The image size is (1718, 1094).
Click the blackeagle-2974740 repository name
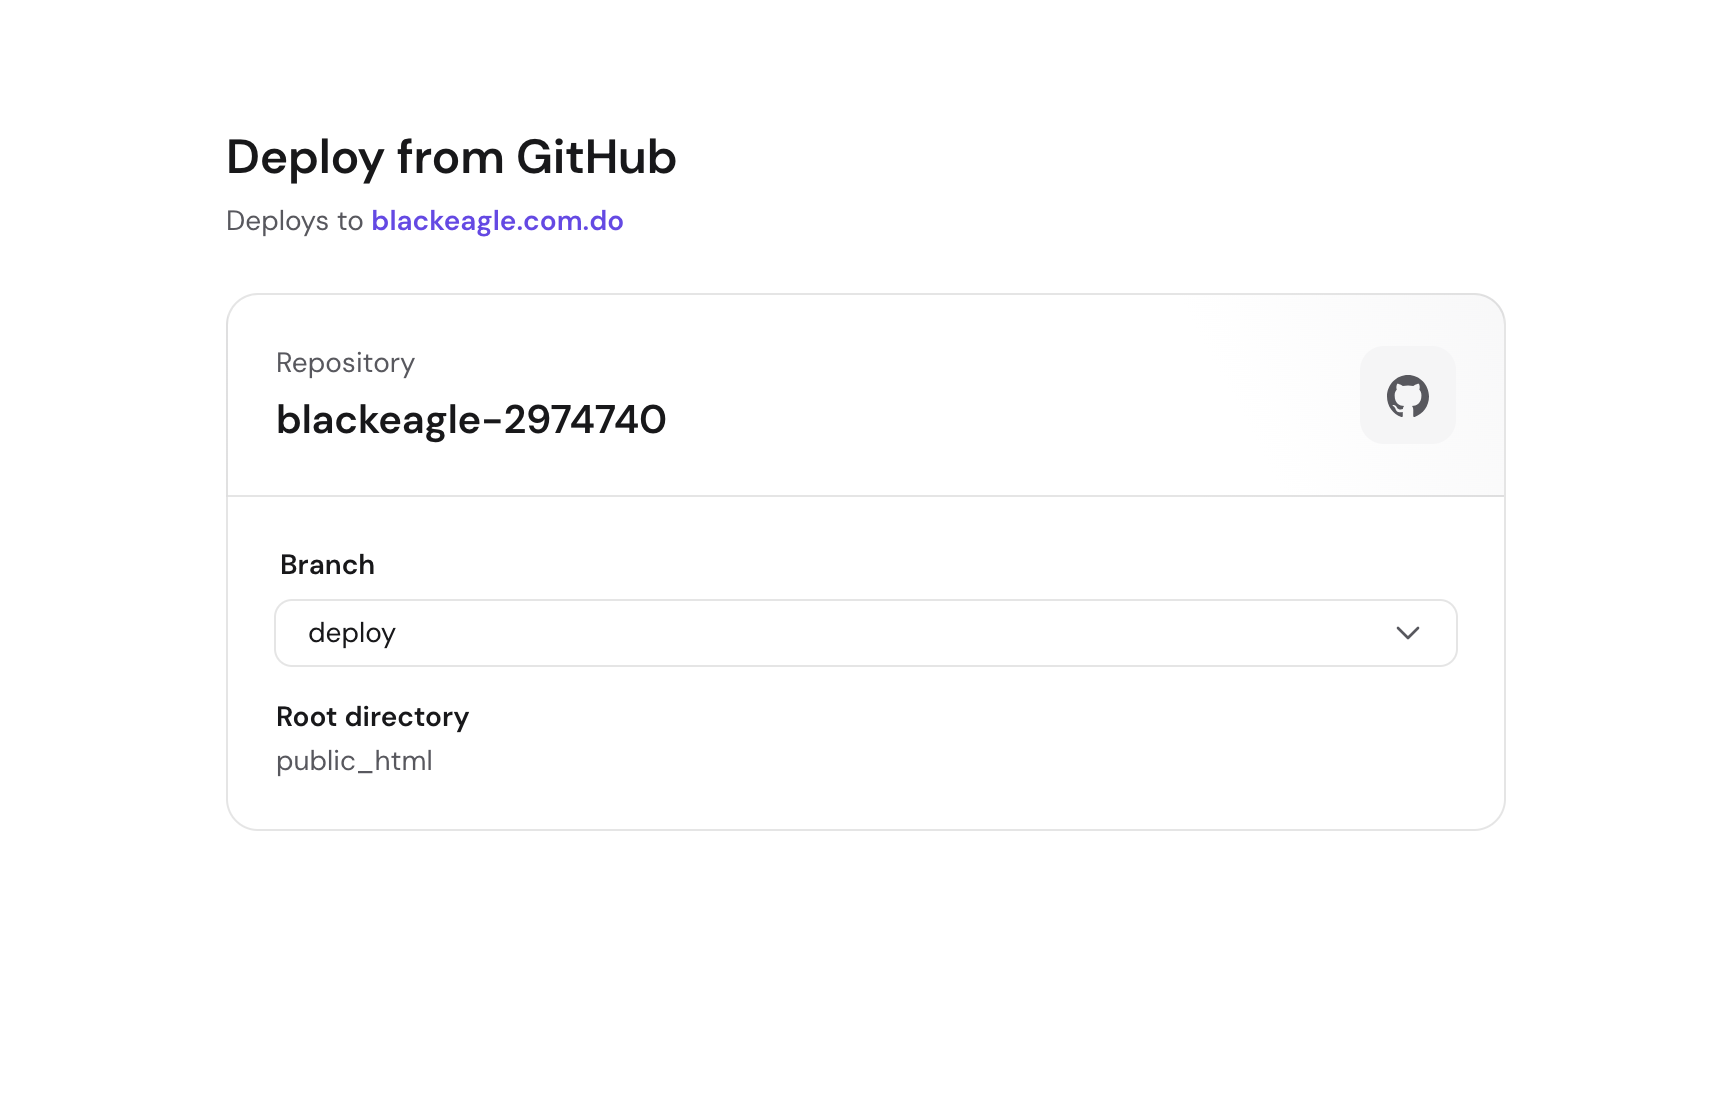coord(471,420)
